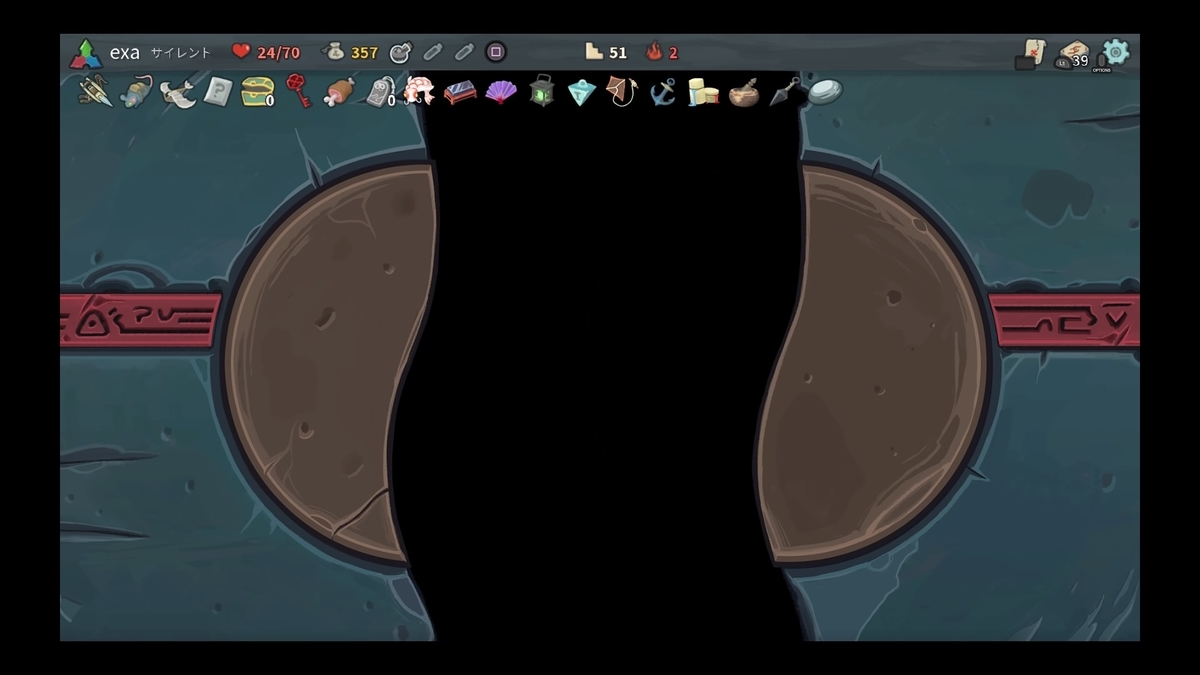Click the red flame ascension icon

pos(655,51)
